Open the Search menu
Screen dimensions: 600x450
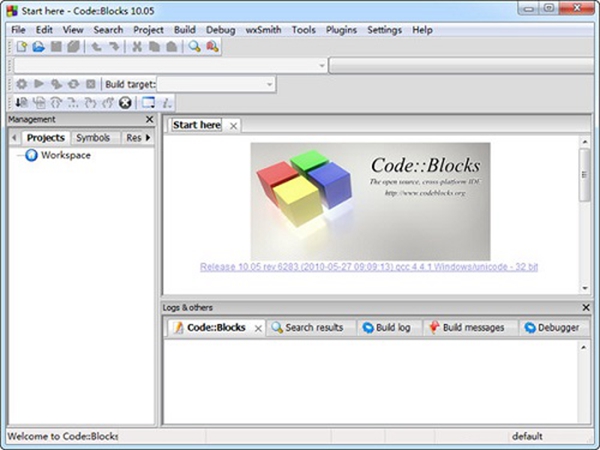pyautogui.click(x=108, y=30)
